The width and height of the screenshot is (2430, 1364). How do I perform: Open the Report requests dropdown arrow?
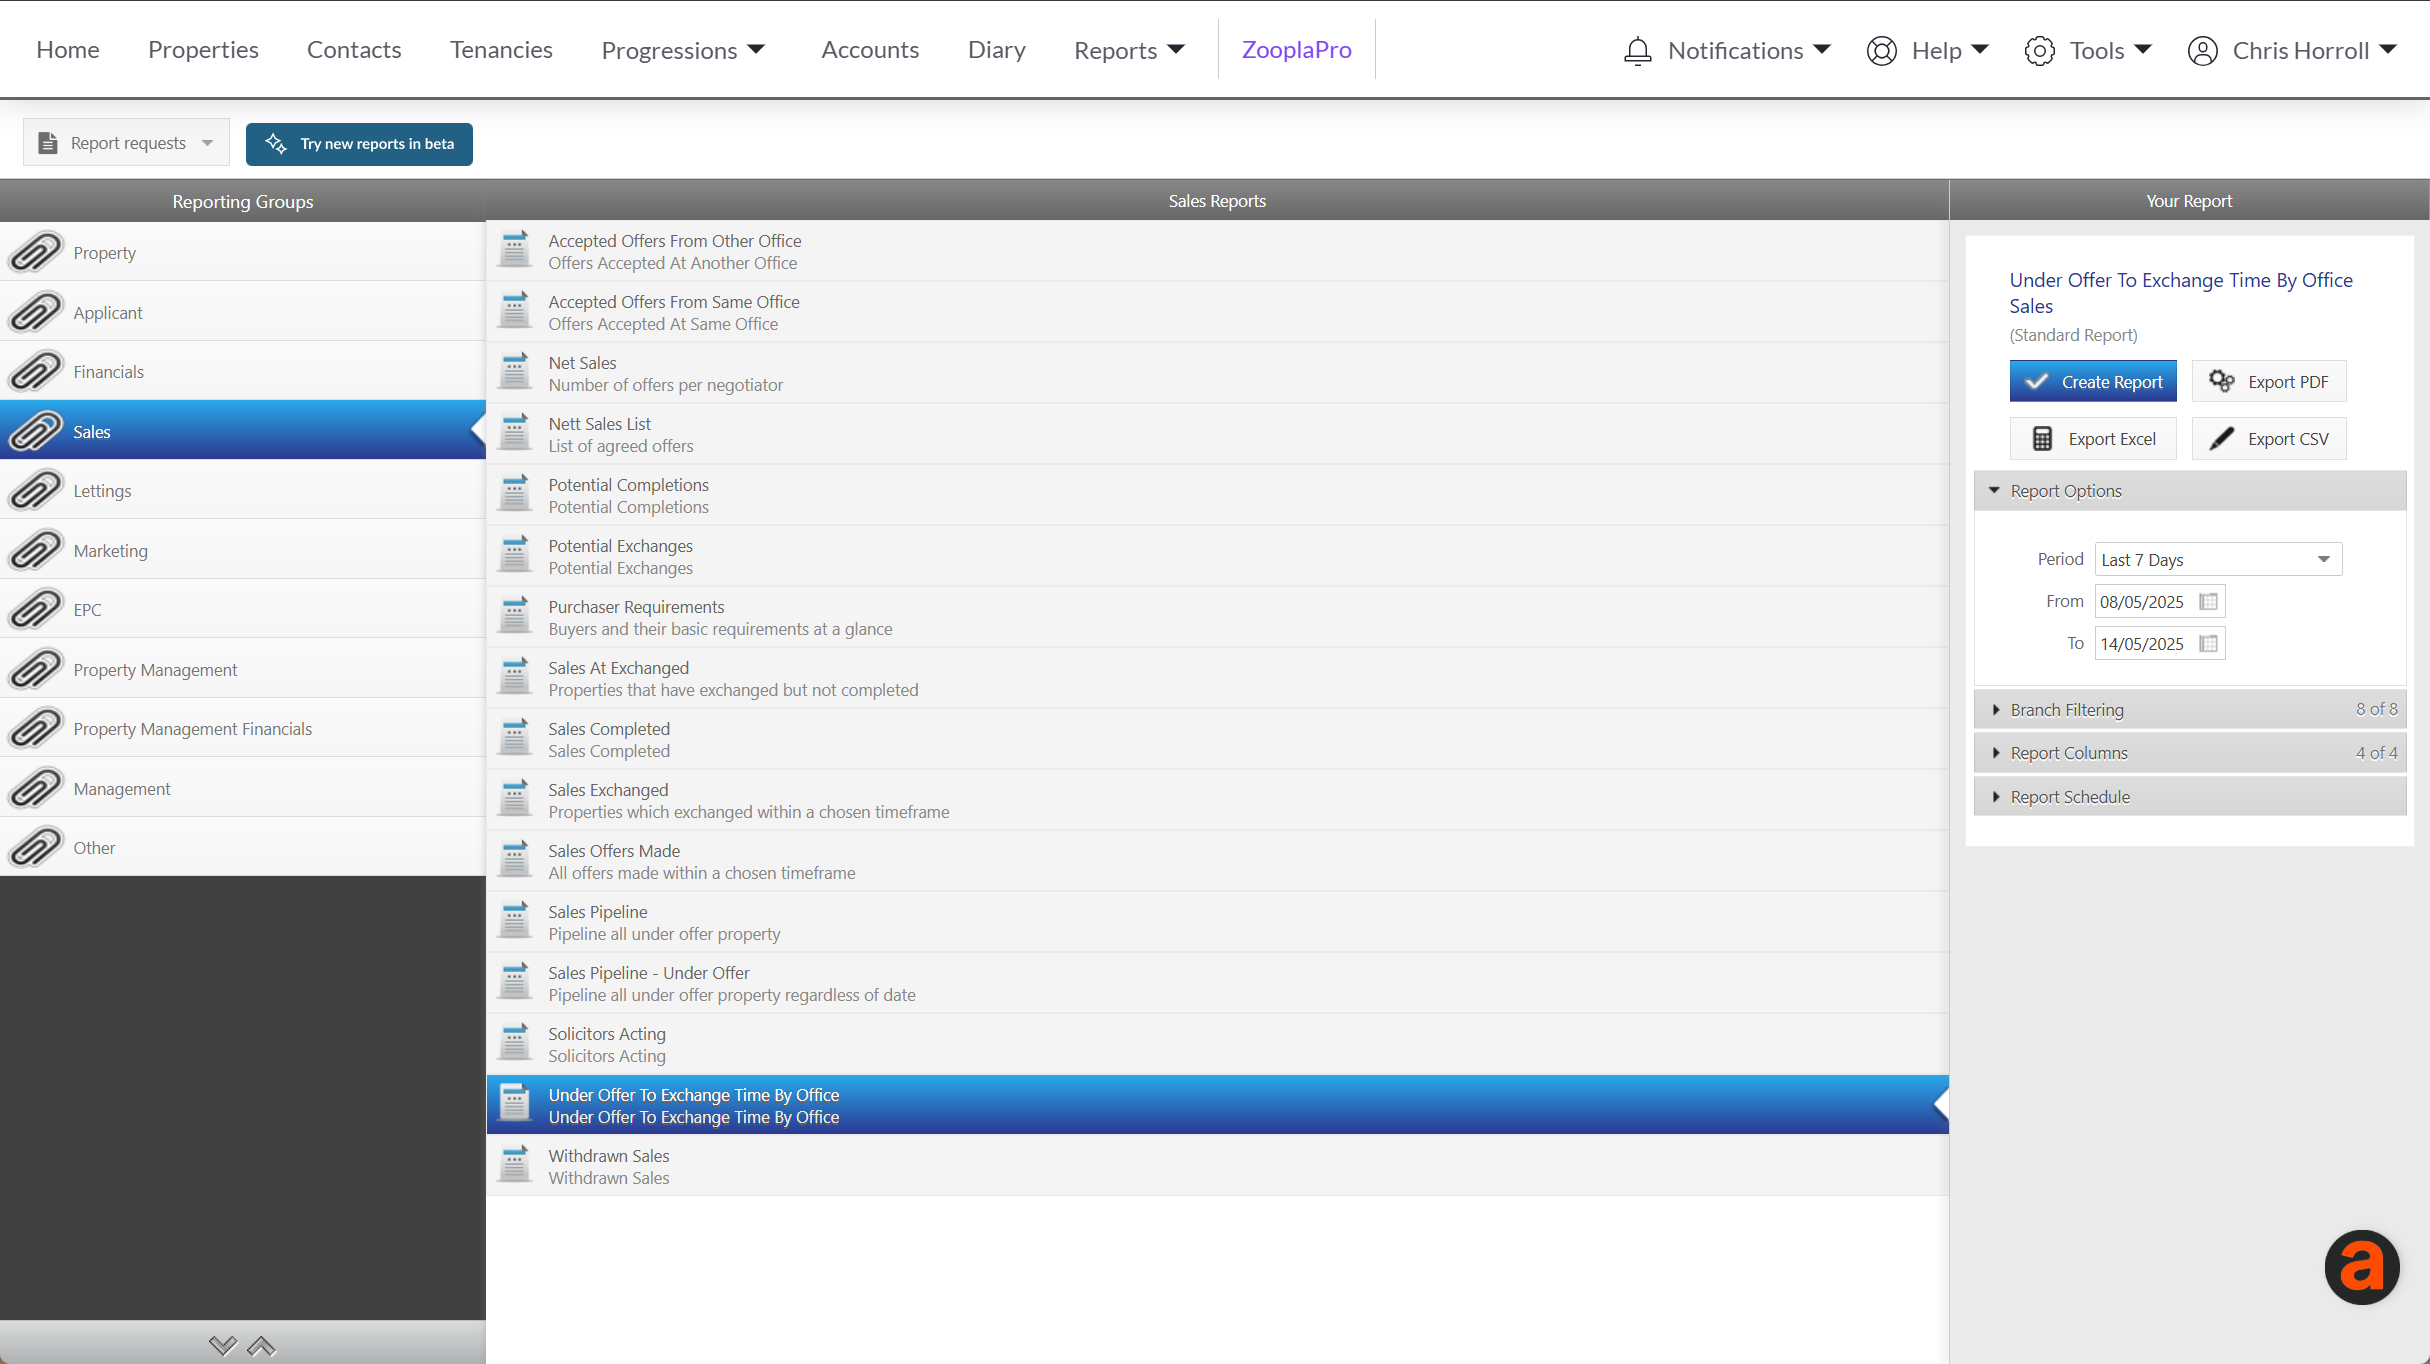(207, 143)
